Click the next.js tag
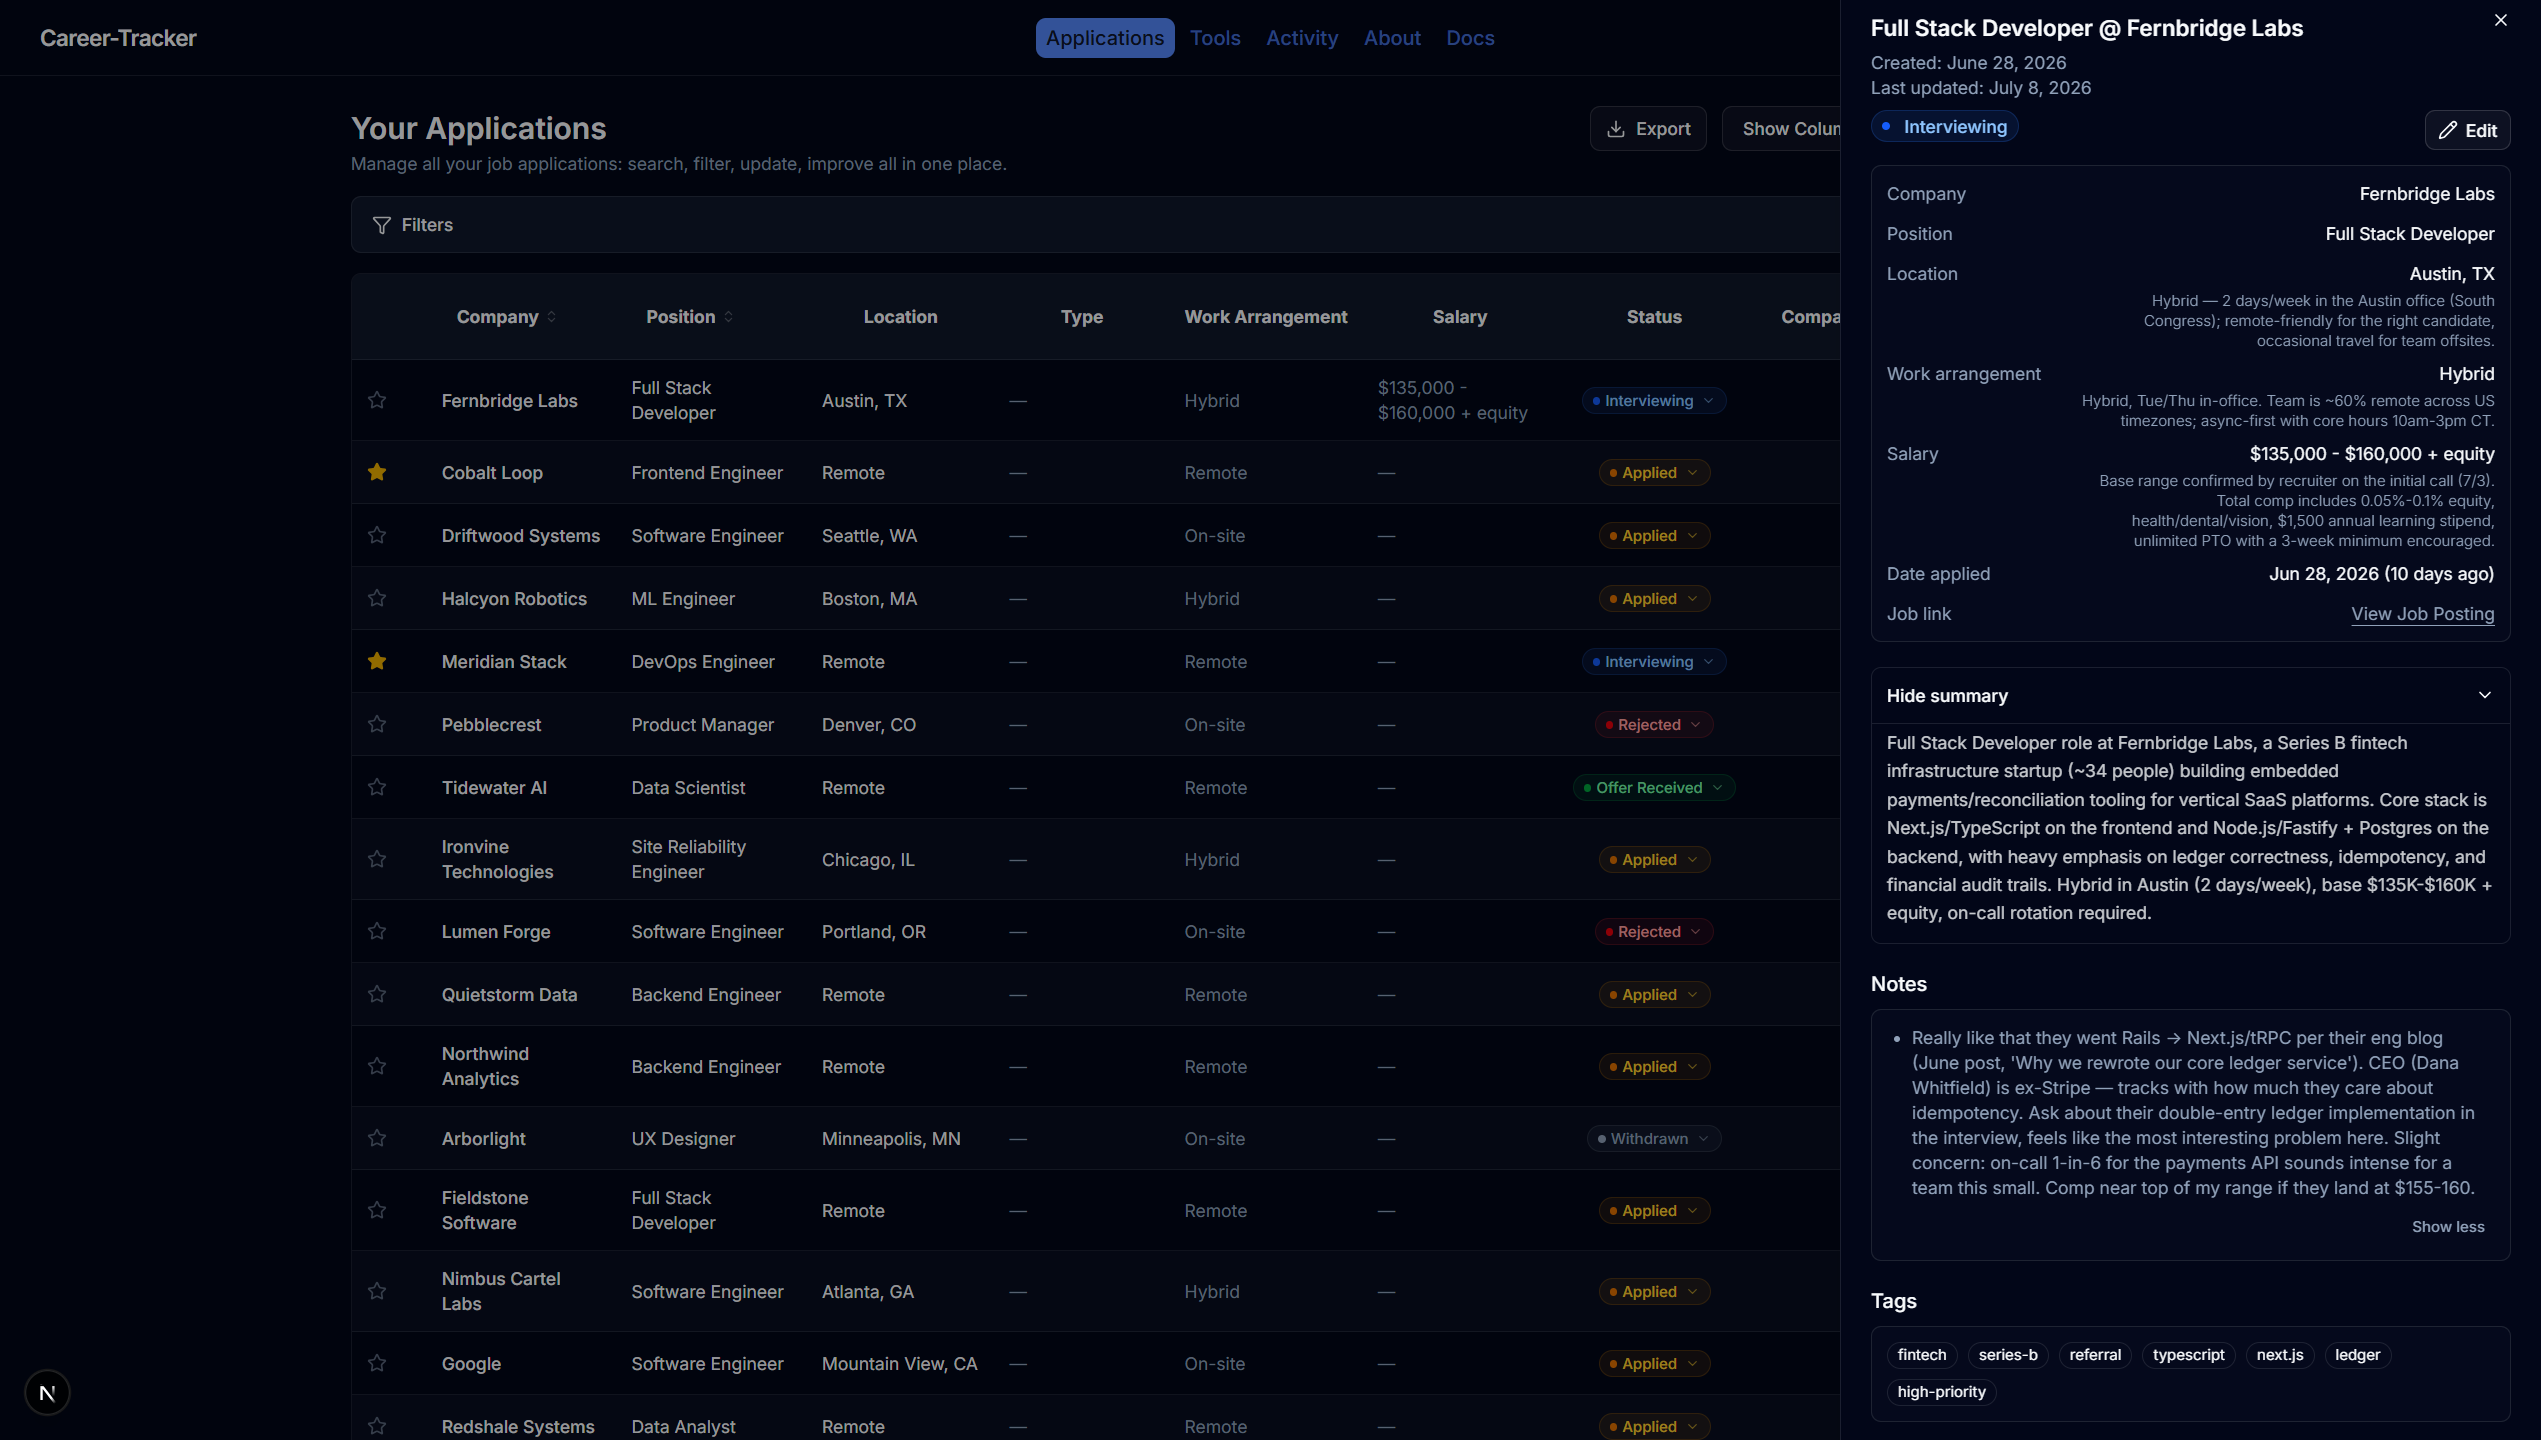Screen dimensions: 2541x1440 (2279, 1355)
